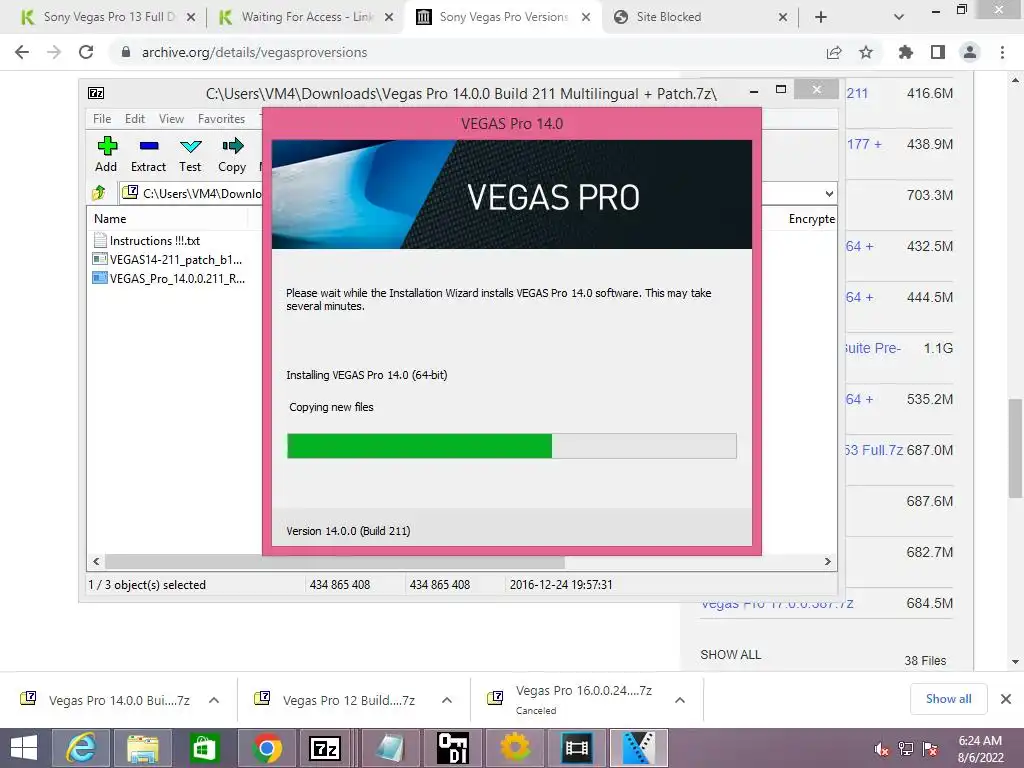Click the volume muted tray icon
This screenshot has height=768, width=1024.
point(881,749)
